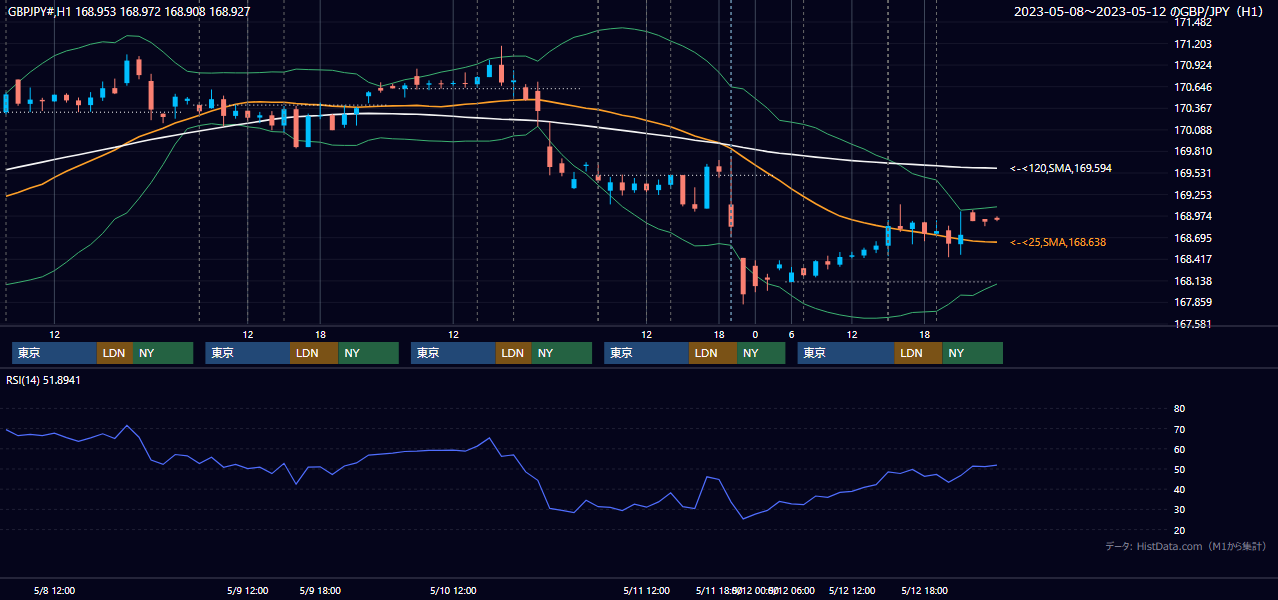Click the 5/9 18:00 time axis label
1278x600 pixels.
pos(320,591)
